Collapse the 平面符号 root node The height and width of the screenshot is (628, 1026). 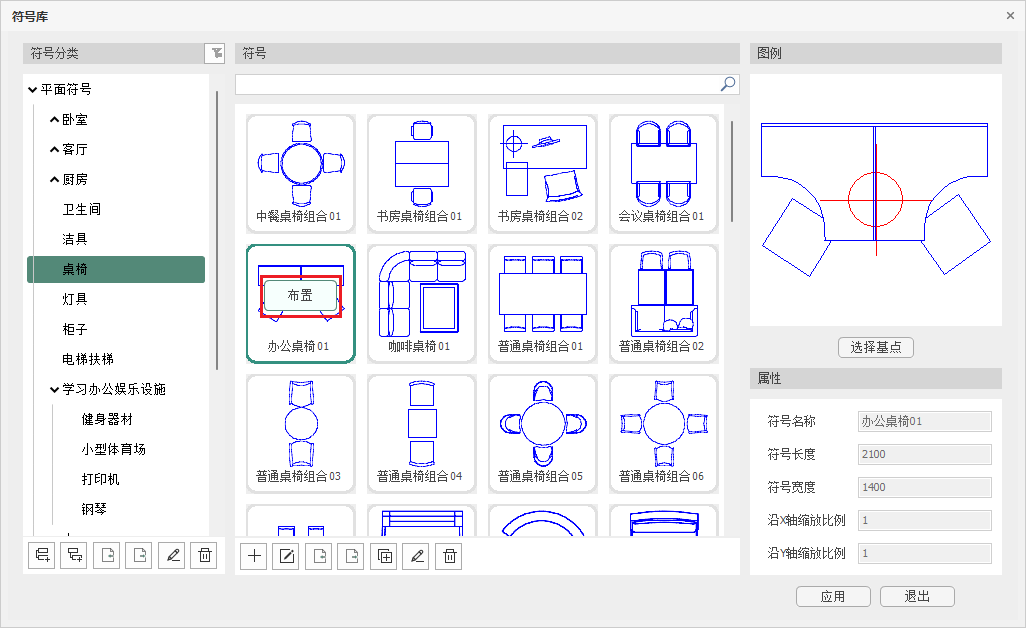34,90
